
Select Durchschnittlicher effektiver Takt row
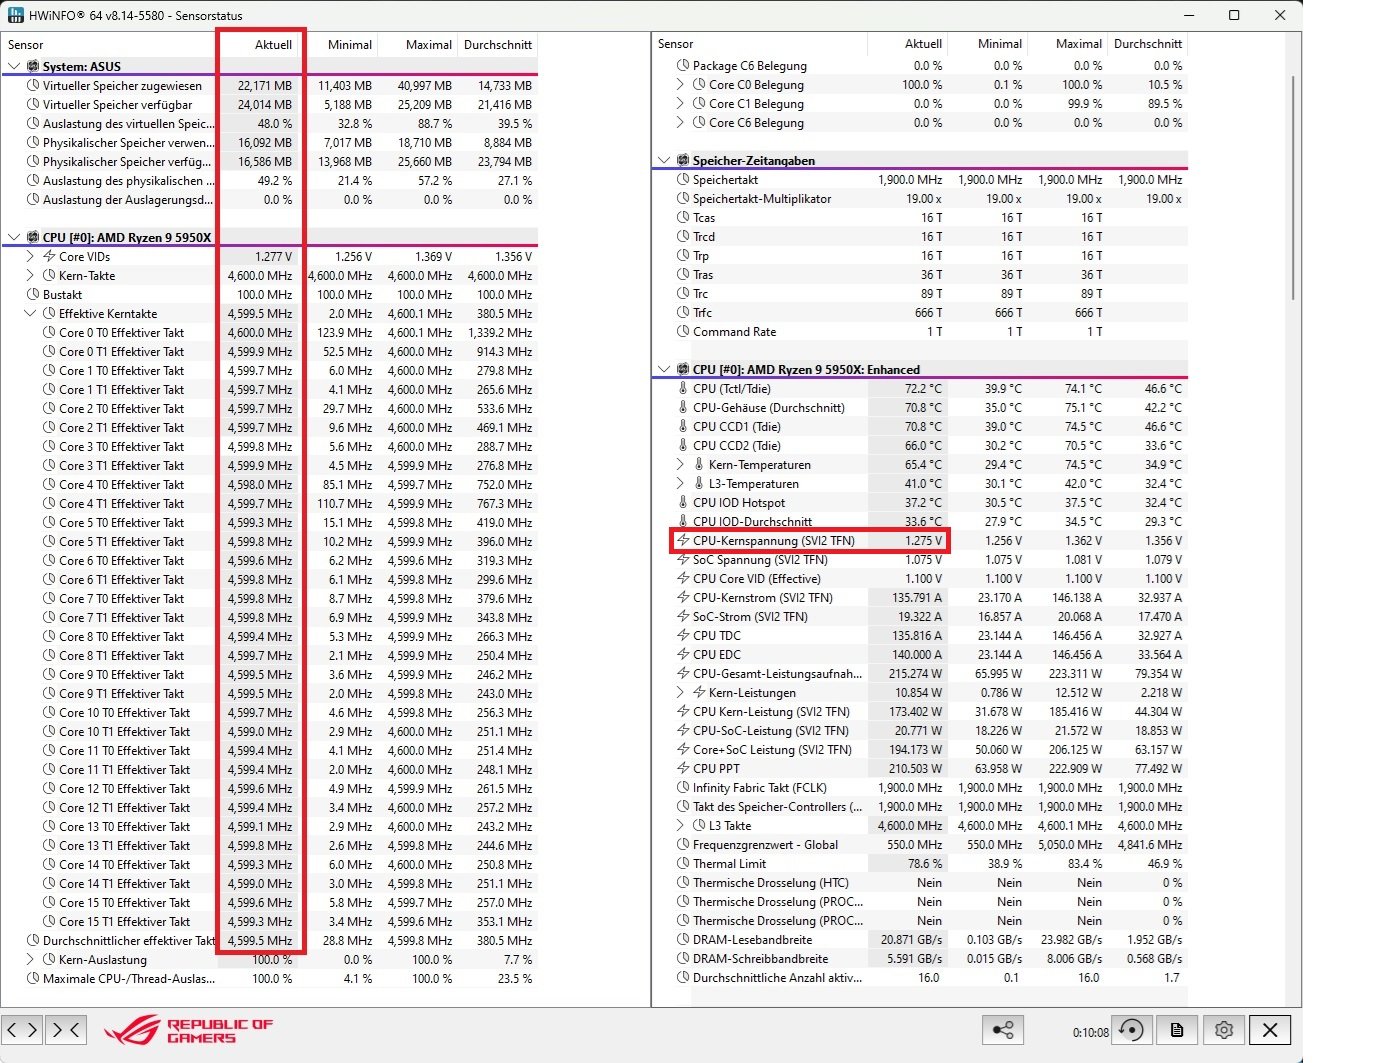coord(270,940)
